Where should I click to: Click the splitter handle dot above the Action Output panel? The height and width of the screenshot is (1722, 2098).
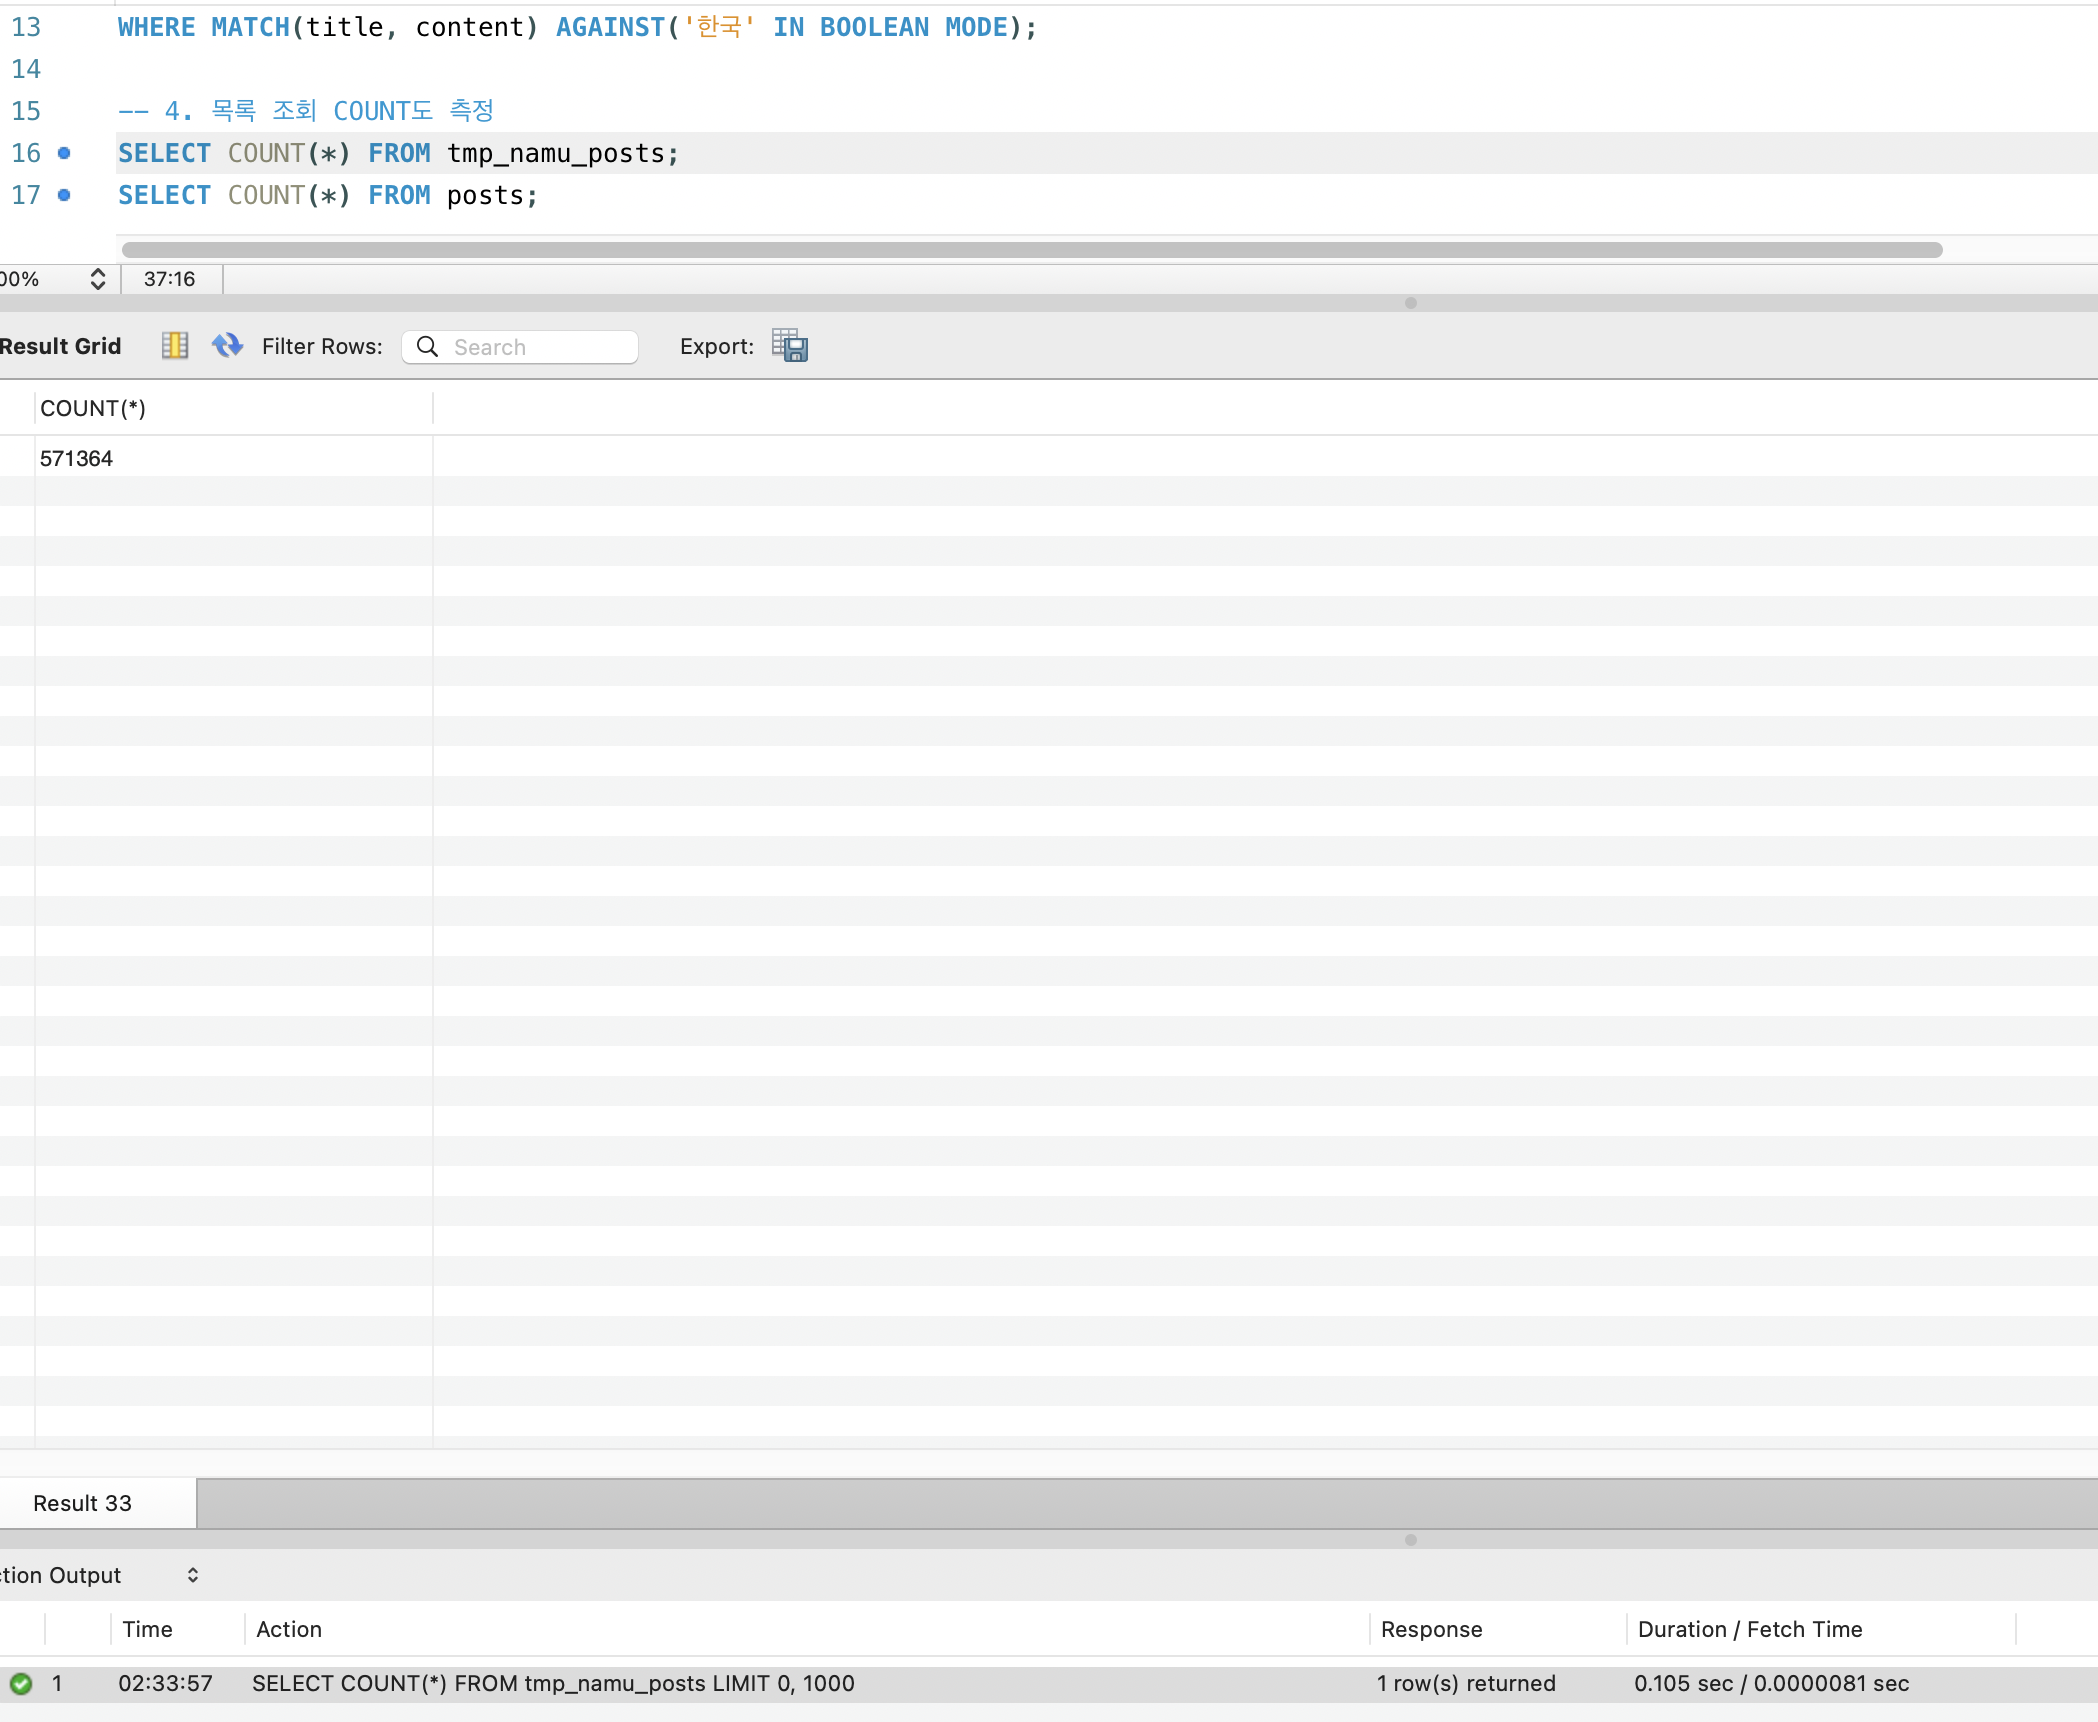click(x=1410, y=1540)
